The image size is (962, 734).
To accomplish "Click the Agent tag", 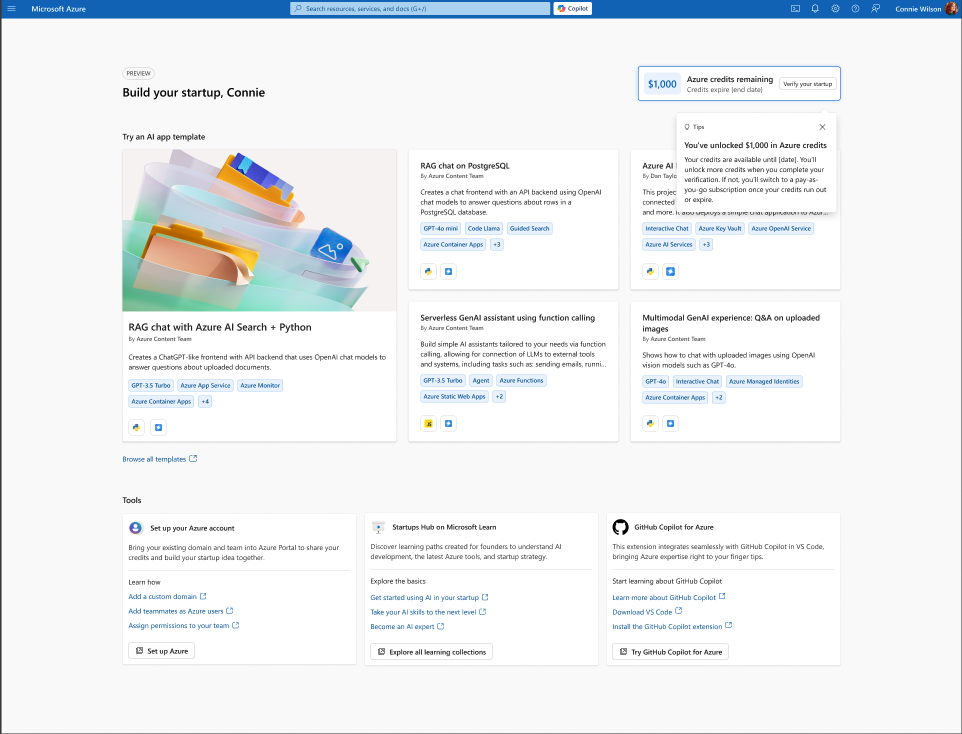I will click(481, 381).
